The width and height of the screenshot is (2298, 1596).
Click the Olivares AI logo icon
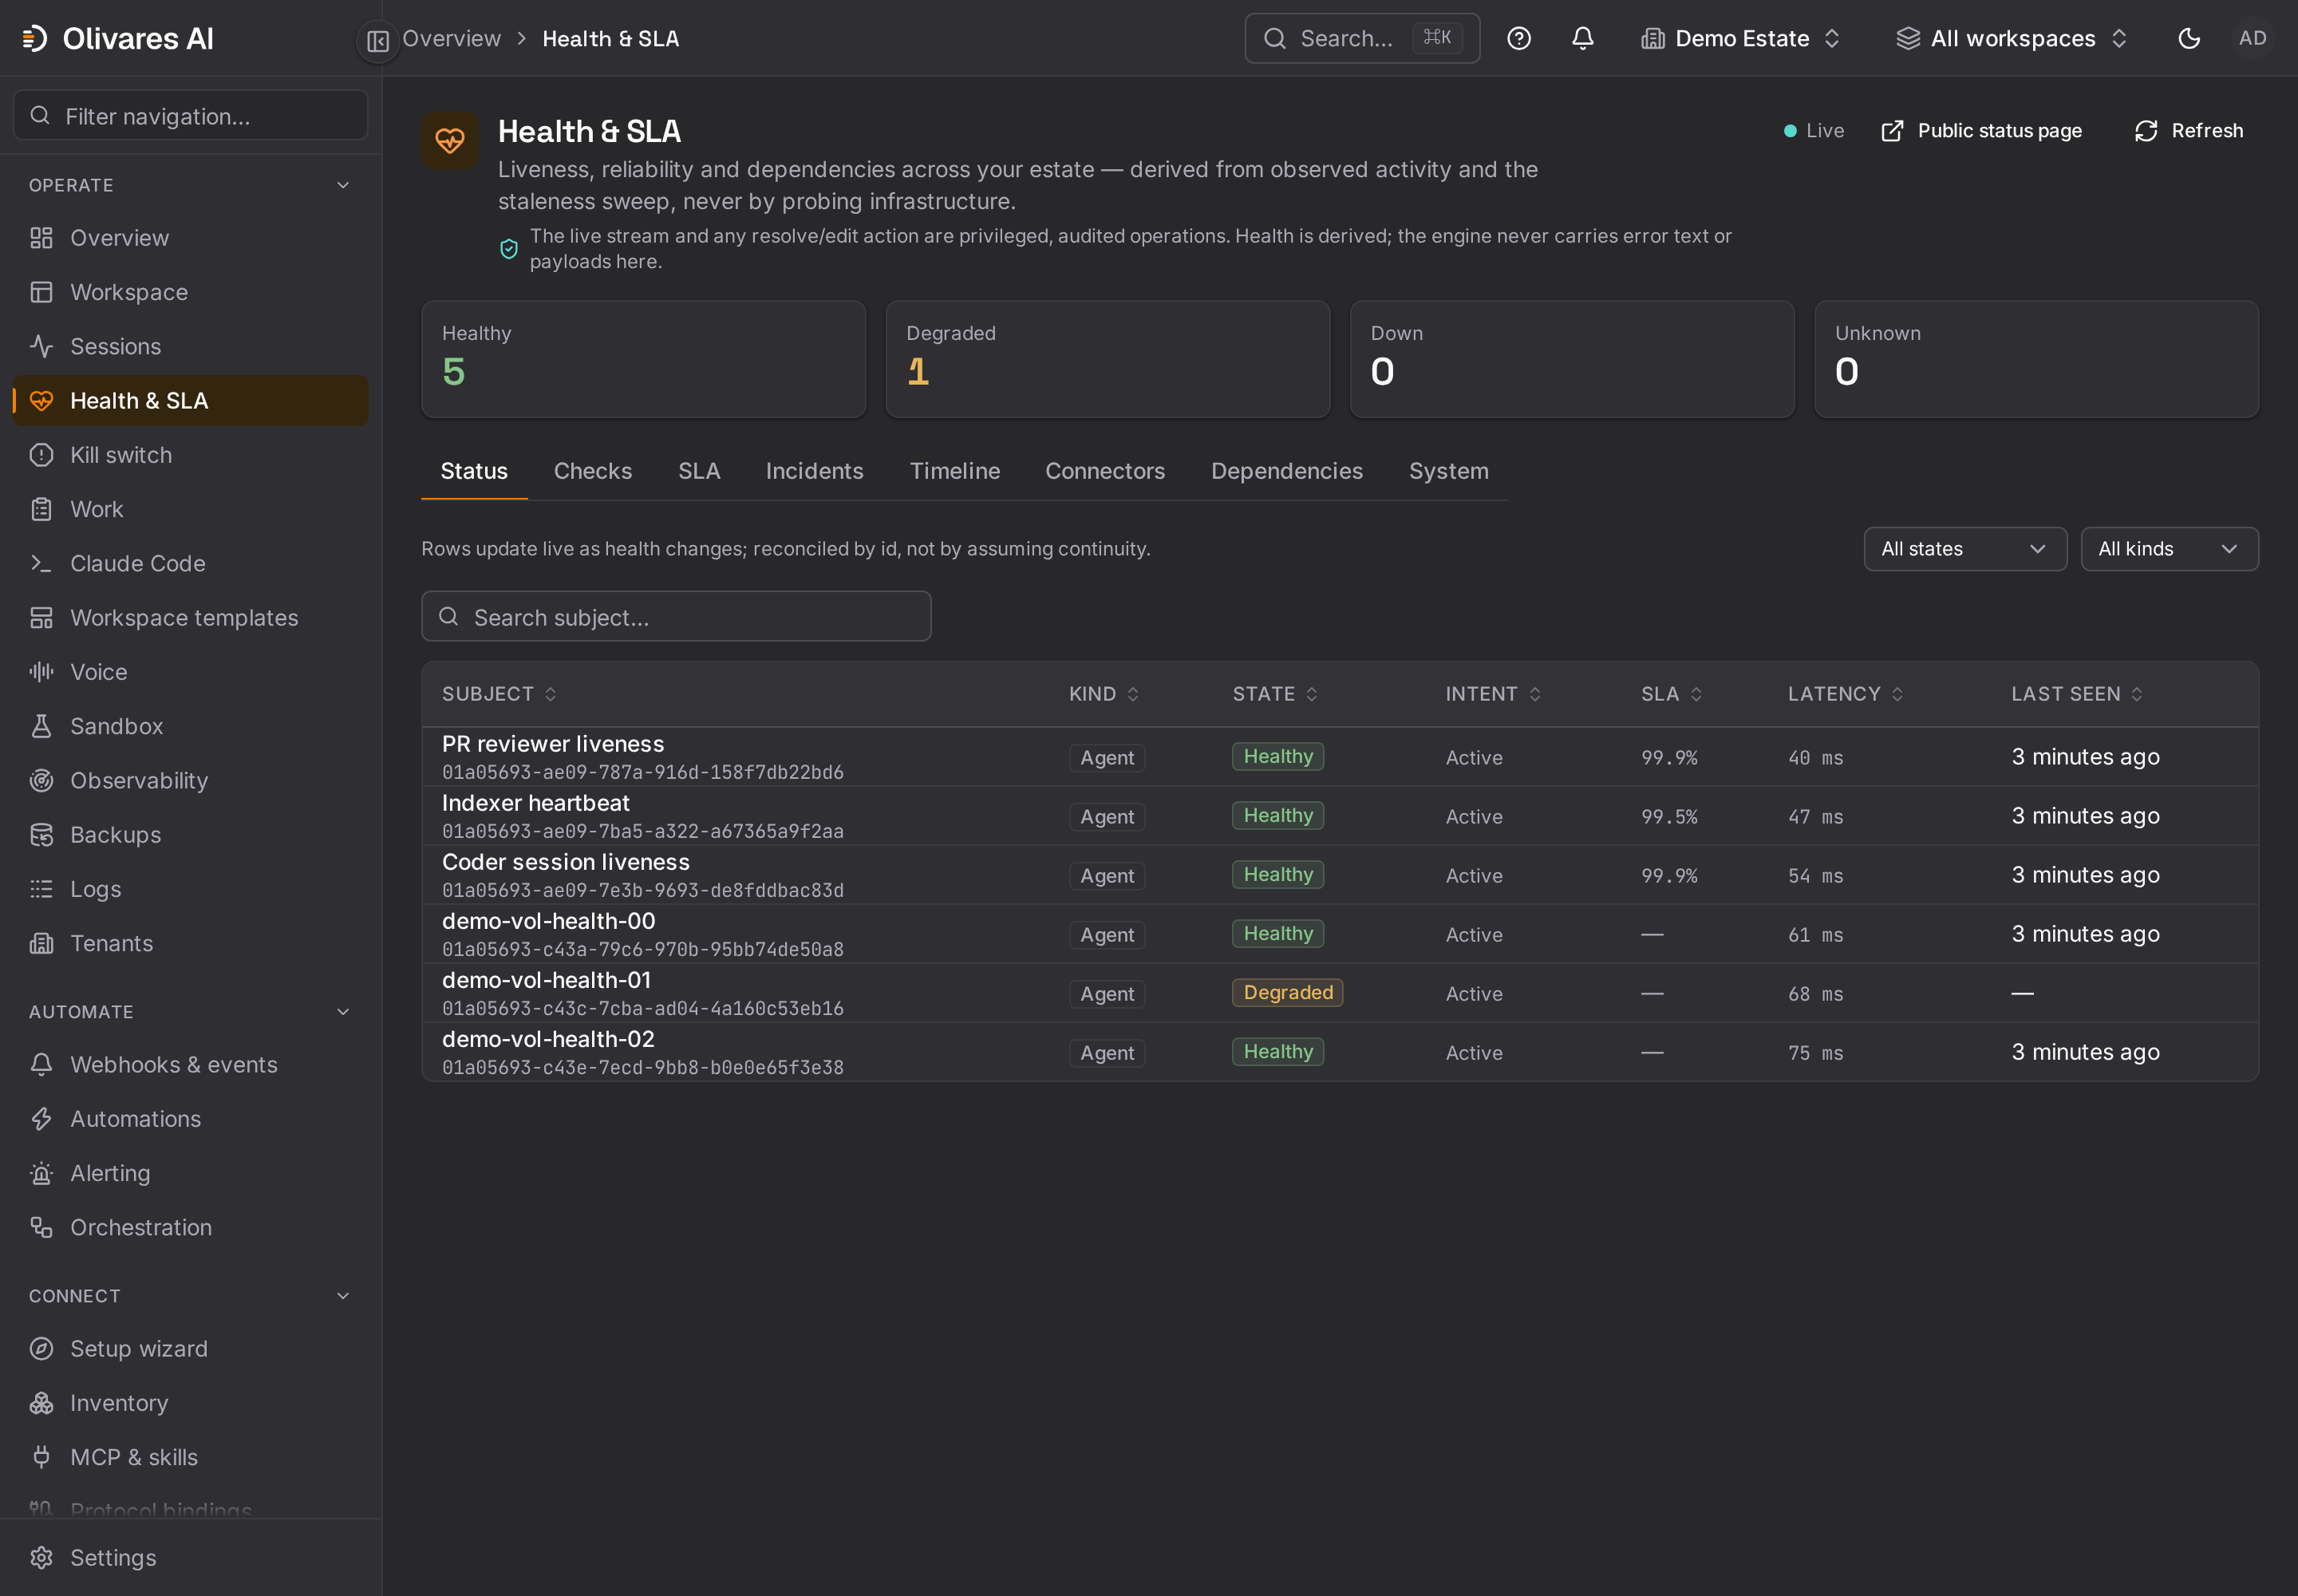pos(35,38)
